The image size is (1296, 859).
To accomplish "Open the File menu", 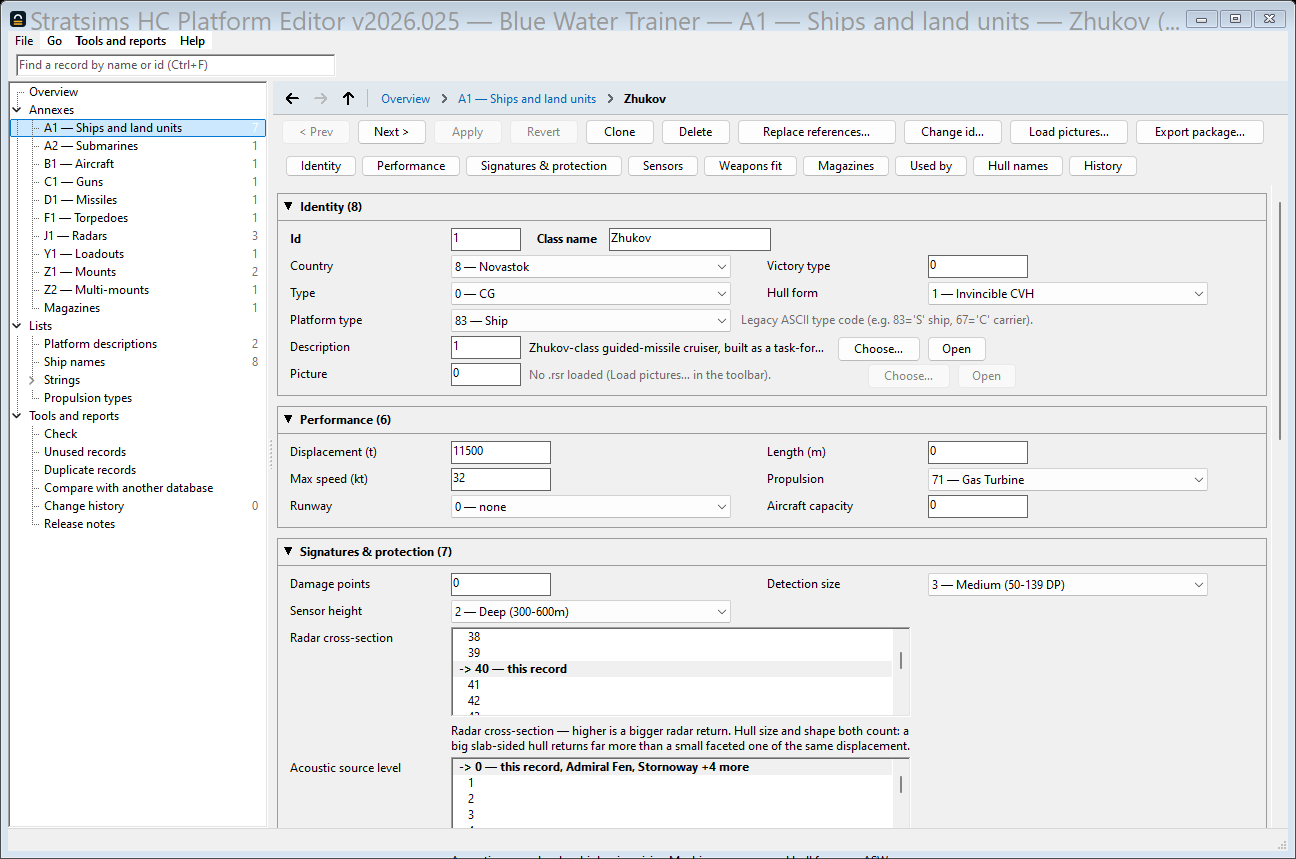I will [x=24, y=41].
